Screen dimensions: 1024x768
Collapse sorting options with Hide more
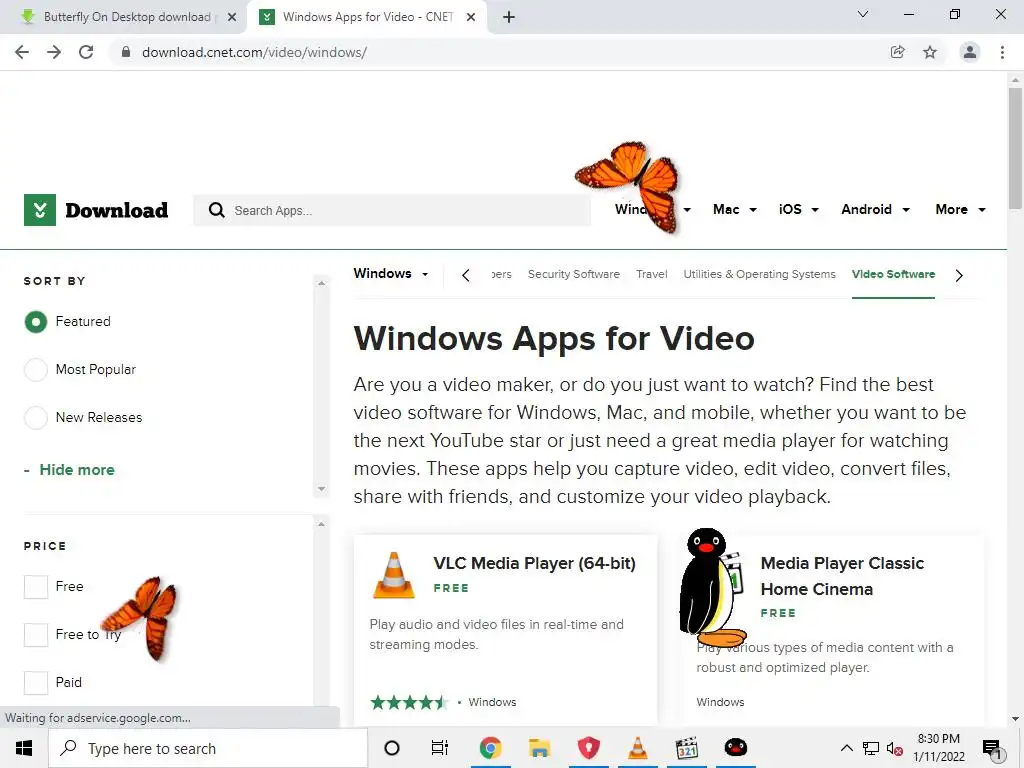tap(76, 470)
